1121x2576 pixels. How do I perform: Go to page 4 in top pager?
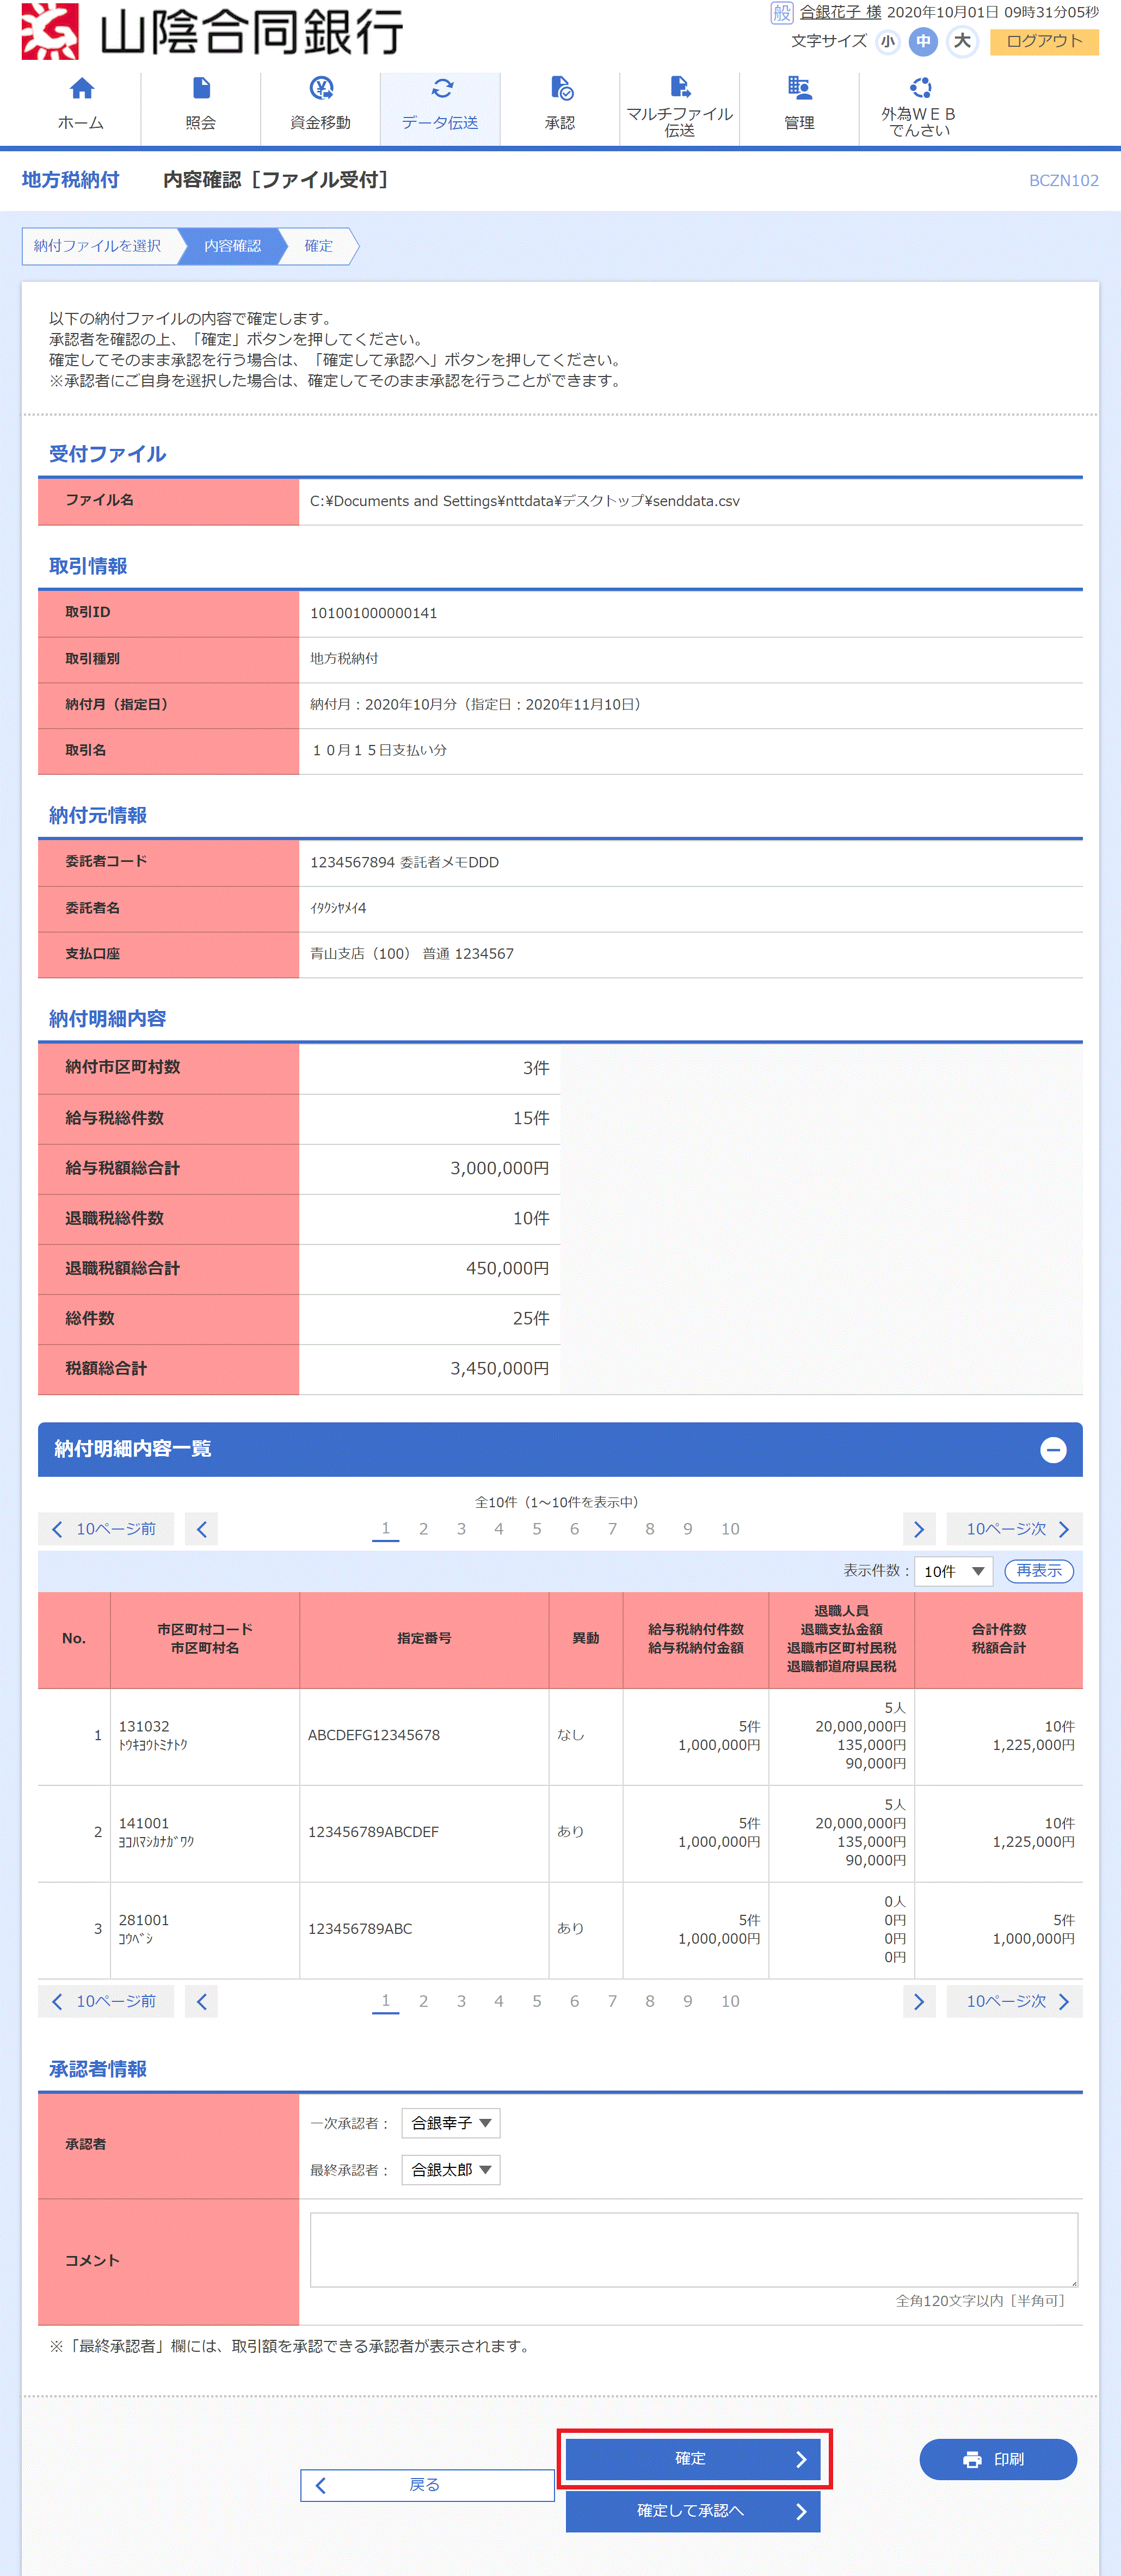coord(499,1529)
